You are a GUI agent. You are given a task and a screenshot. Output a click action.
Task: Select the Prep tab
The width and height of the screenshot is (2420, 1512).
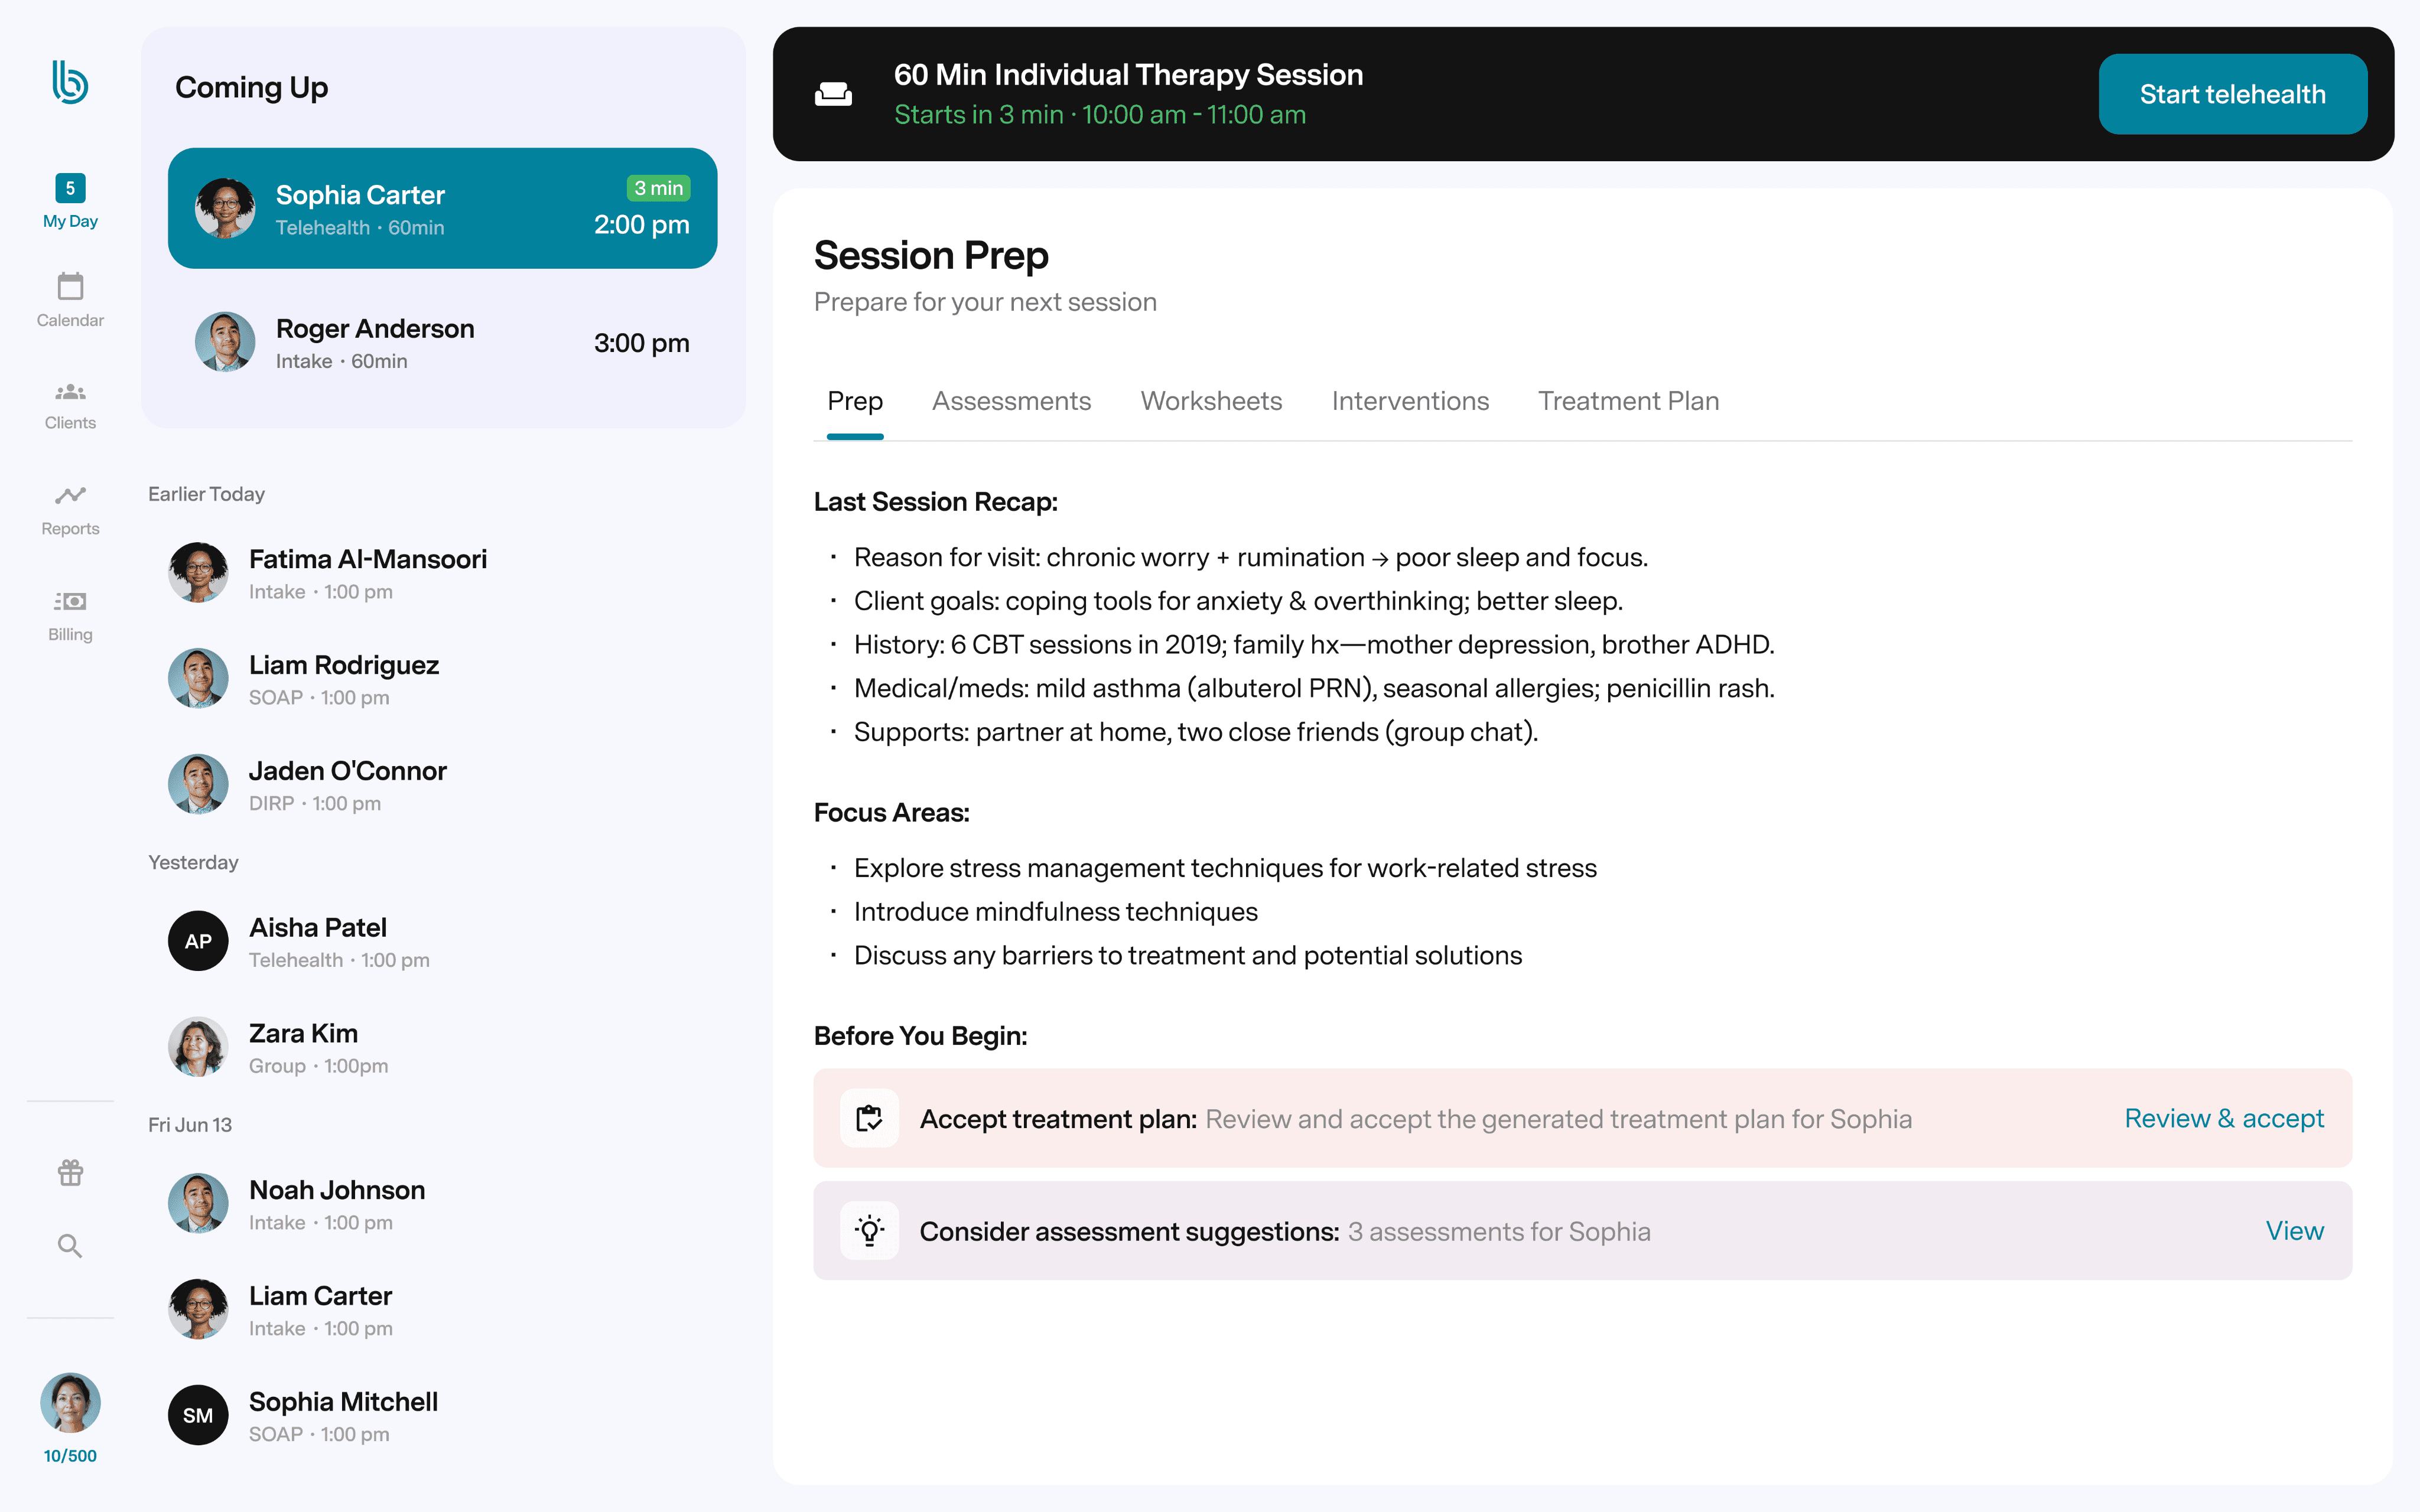tap(855, 401)
